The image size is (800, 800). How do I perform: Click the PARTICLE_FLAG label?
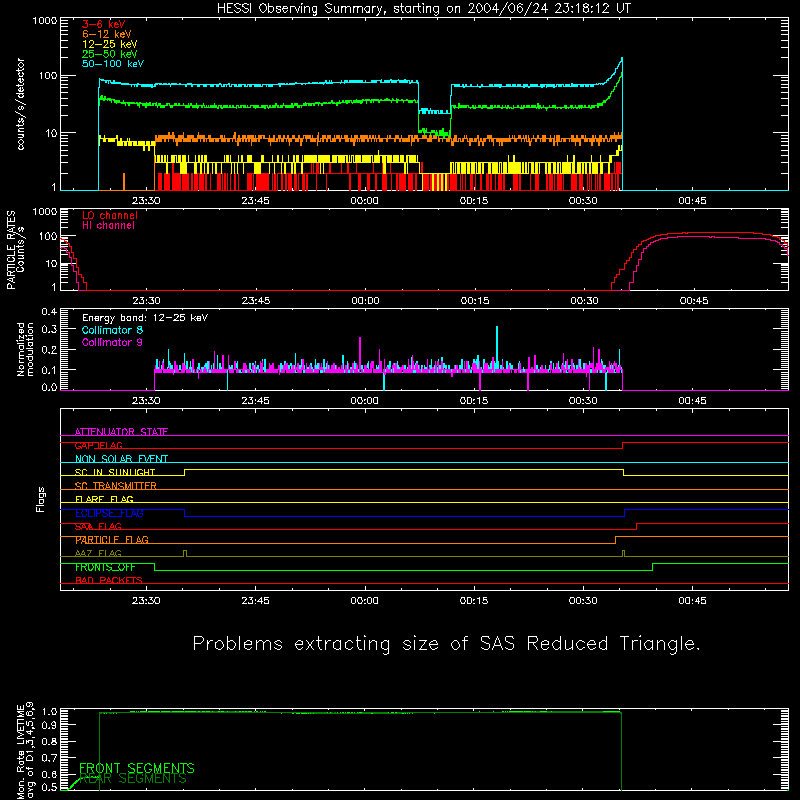click(x=112, y=540)
